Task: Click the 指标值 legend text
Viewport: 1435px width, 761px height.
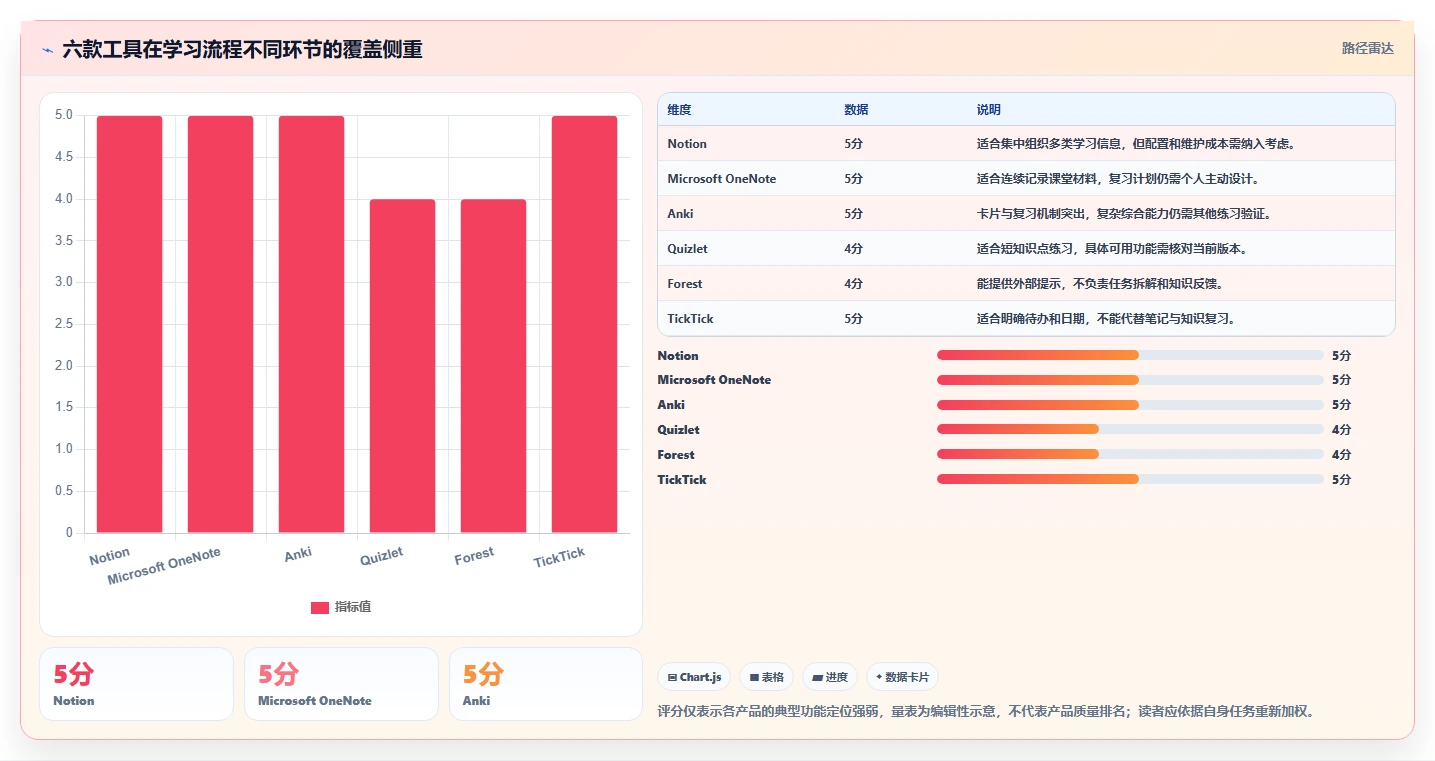Action: (x=353, y=607)
